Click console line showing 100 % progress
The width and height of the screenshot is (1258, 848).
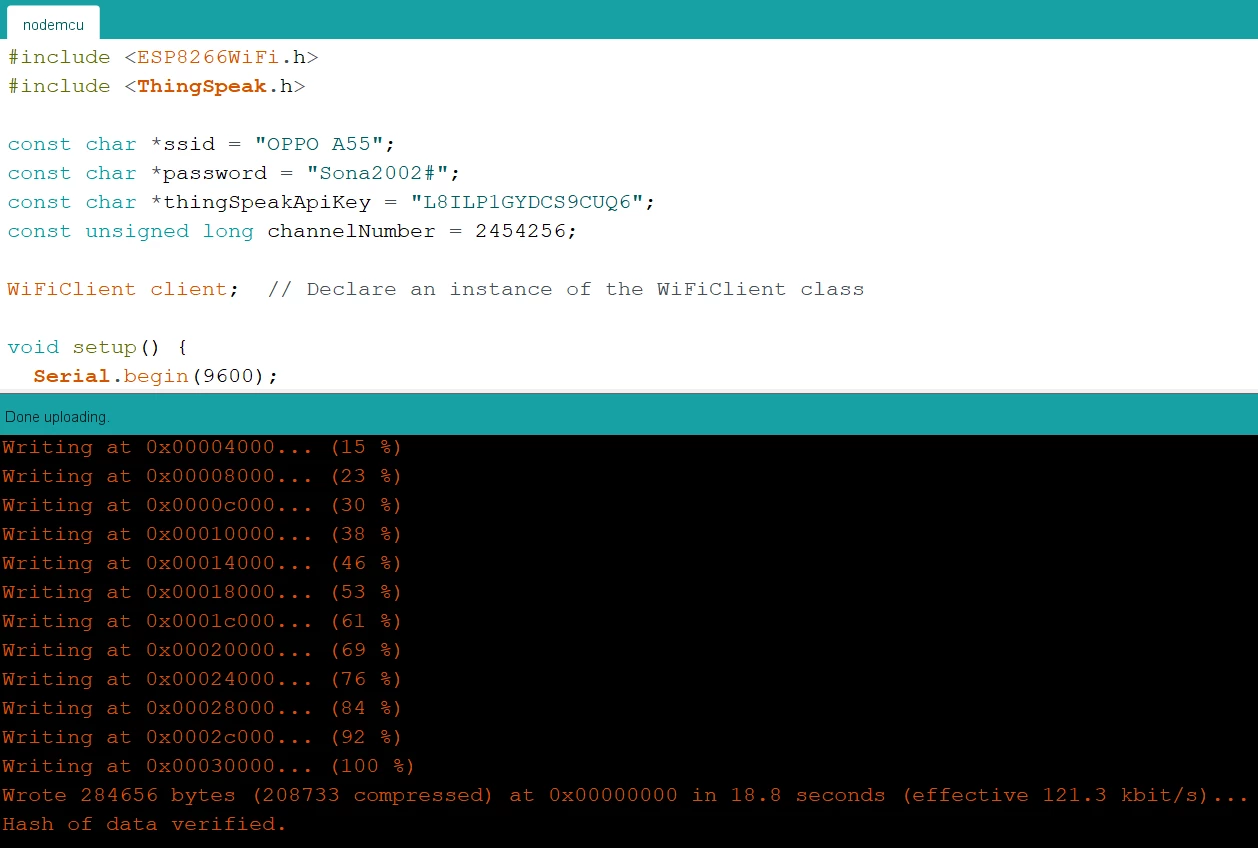coord(208,766)
